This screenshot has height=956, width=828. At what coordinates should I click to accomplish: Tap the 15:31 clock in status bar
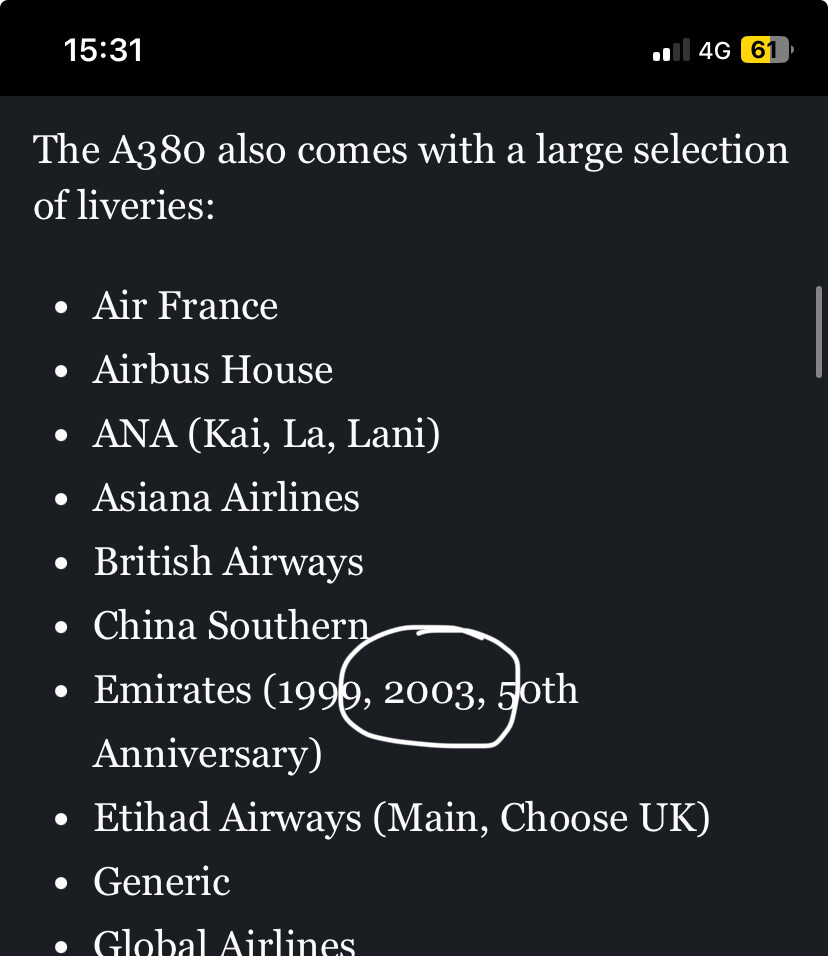[x=103, y=50]
